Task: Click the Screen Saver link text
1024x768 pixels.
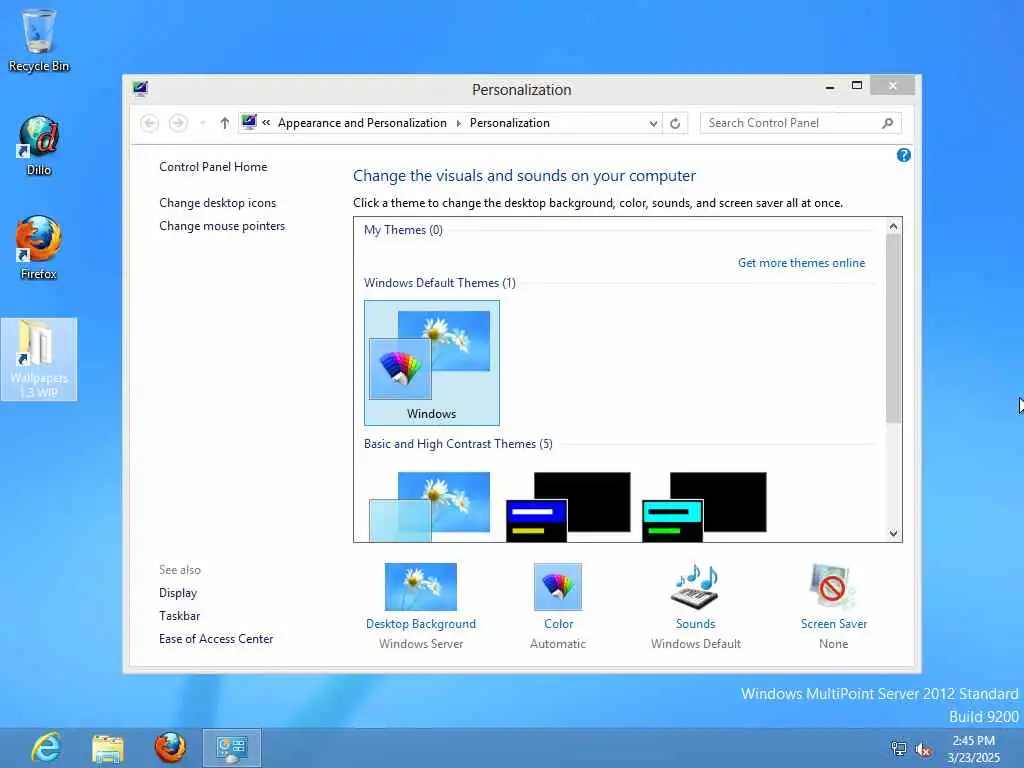Action: tap(834, 624)
